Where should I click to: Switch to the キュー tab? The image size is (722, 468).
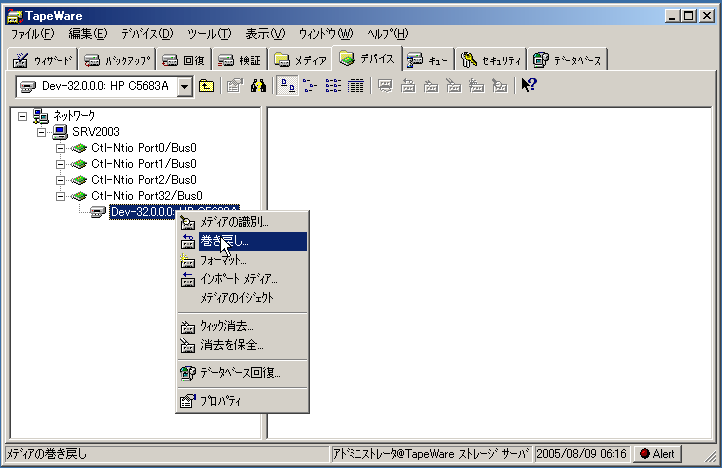tap(428, 60)
